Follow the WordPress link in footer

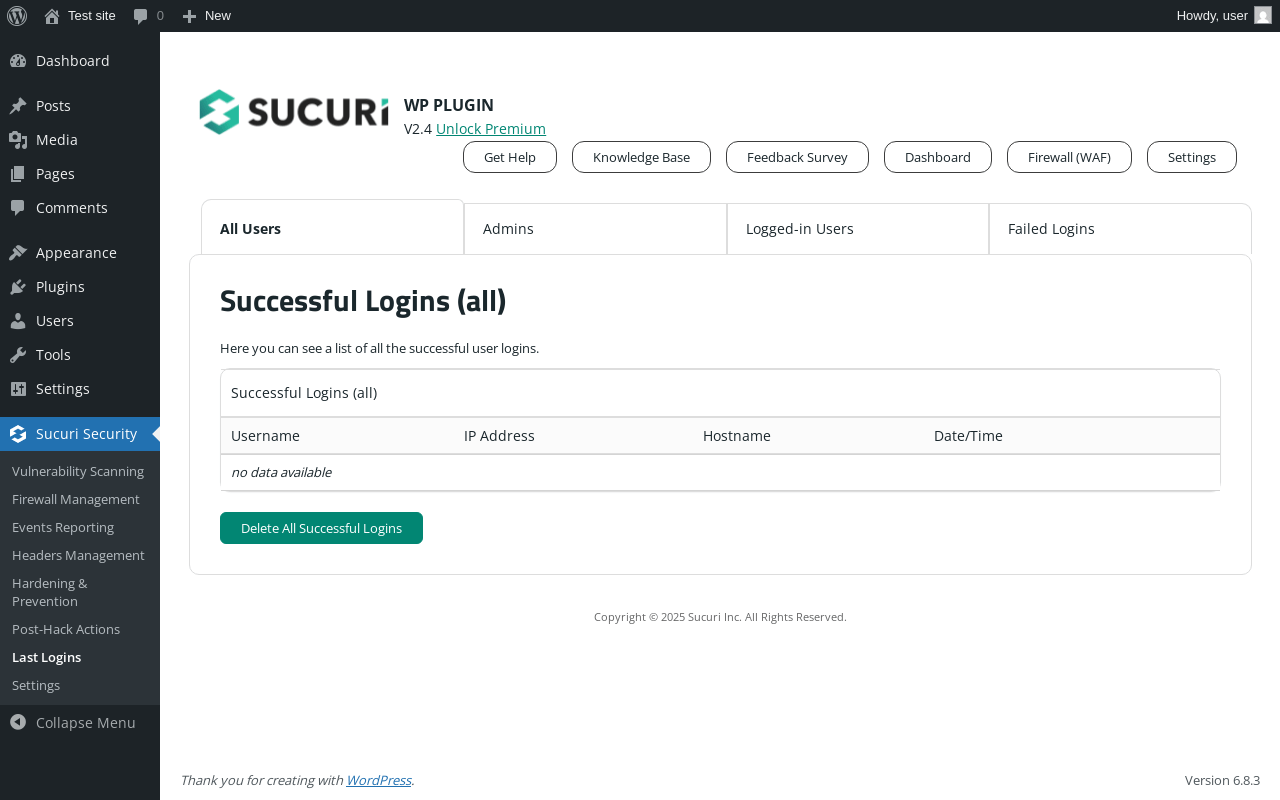click(x=379, y=780)
